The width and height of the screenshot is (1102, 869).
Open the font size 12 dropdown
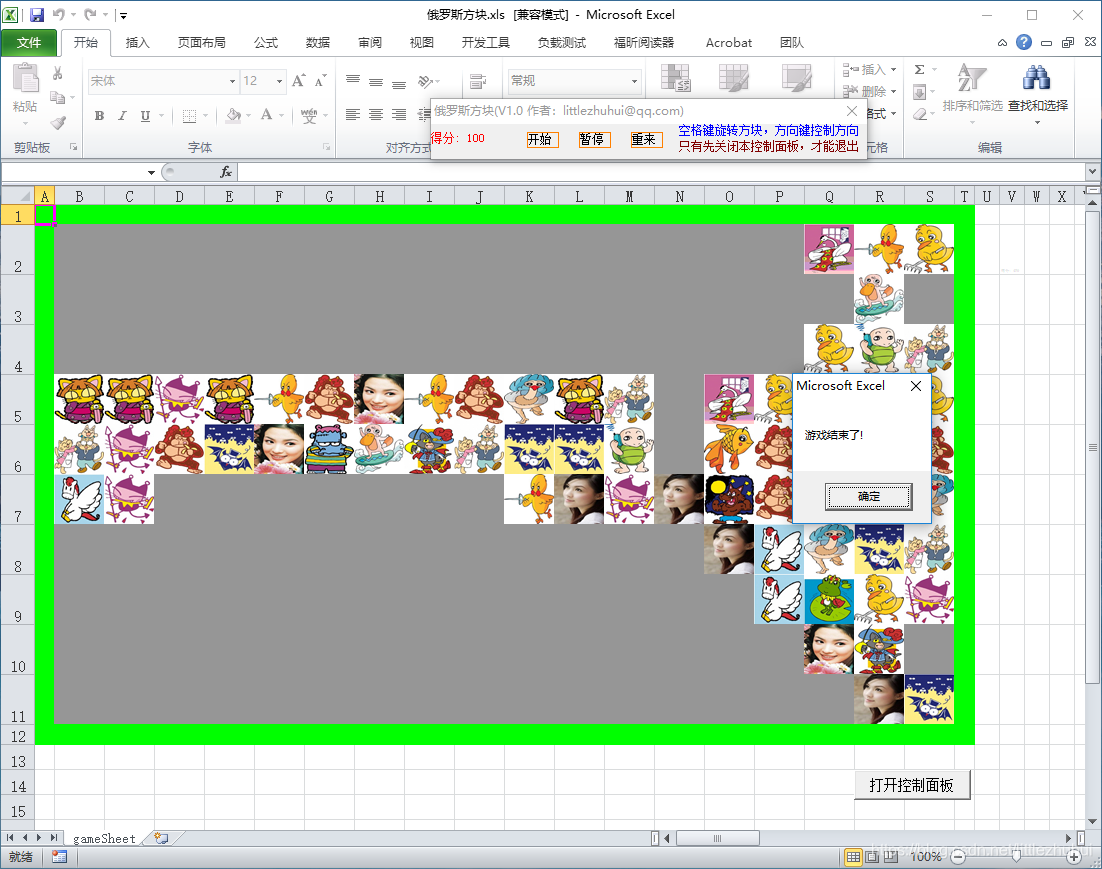coord(279,82)
